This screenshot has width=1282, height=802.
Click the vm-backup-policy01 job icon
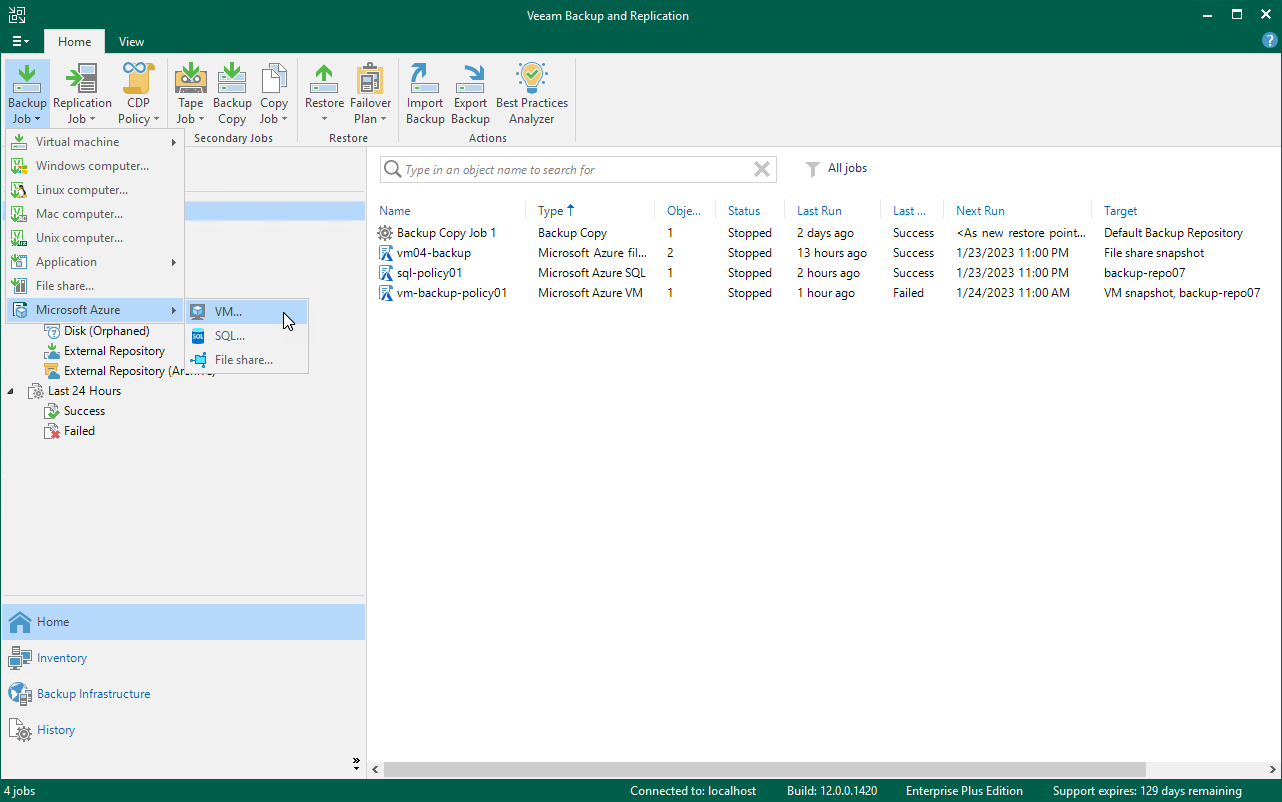[385, 293]
